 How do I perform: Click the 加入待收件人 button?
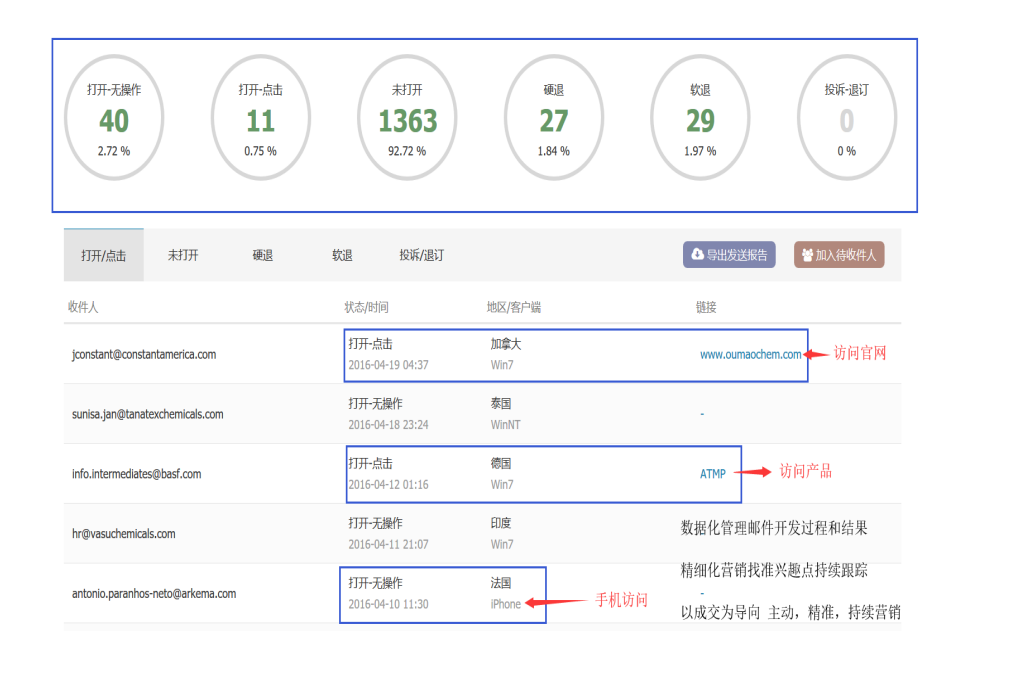[839, 254]
